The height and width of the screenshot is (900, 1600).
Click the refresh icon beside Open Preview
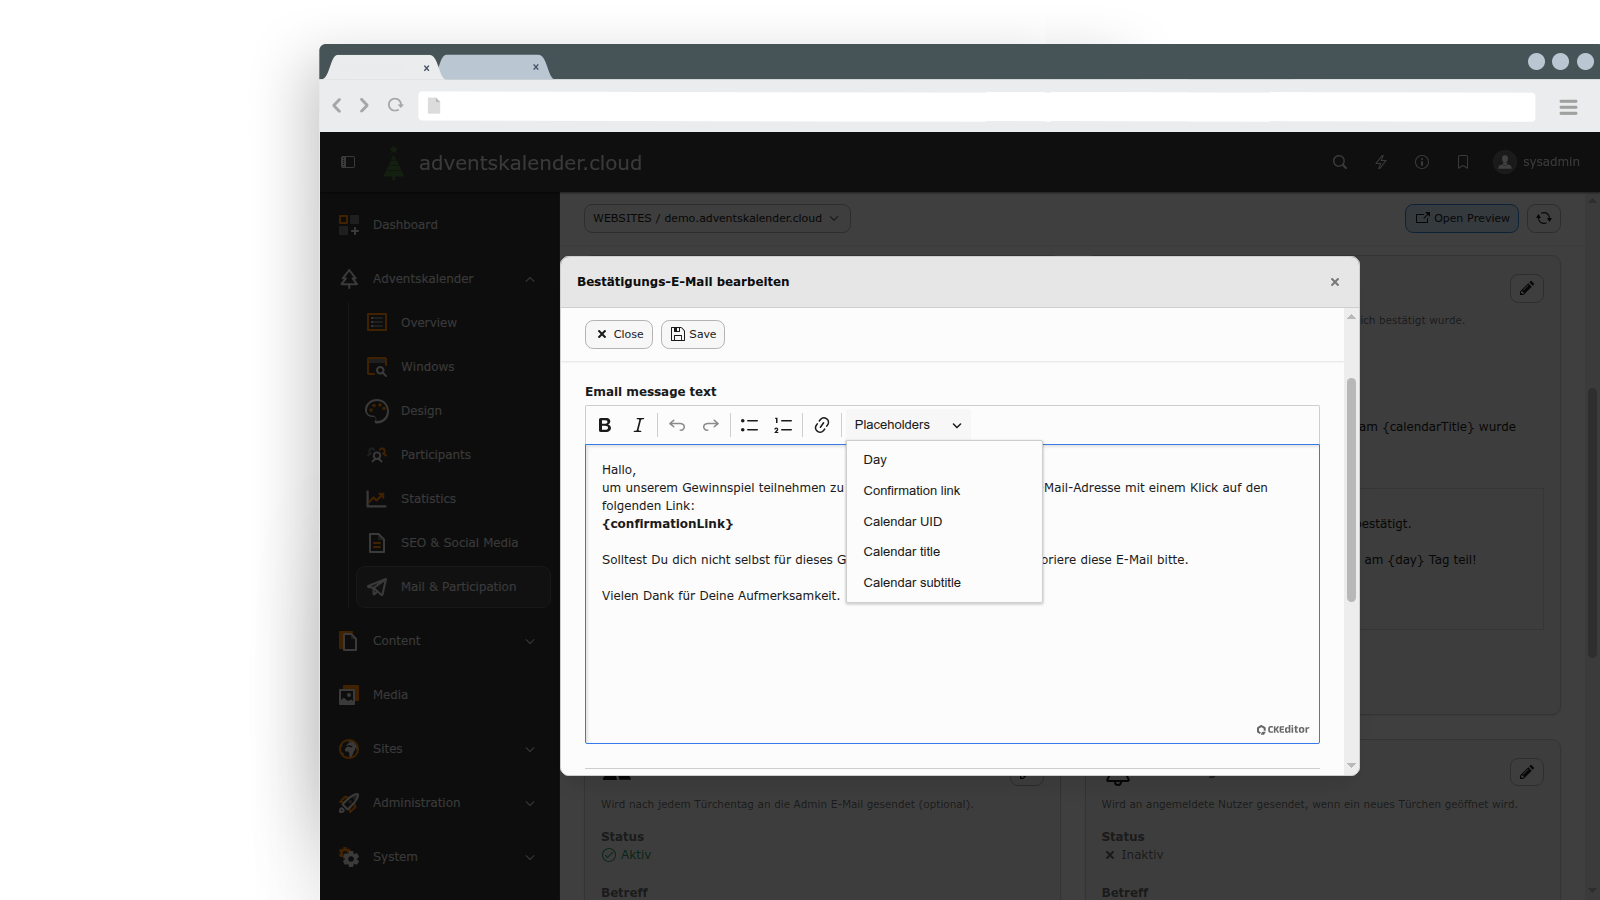pyautogui.click(x=1544, y=218)
